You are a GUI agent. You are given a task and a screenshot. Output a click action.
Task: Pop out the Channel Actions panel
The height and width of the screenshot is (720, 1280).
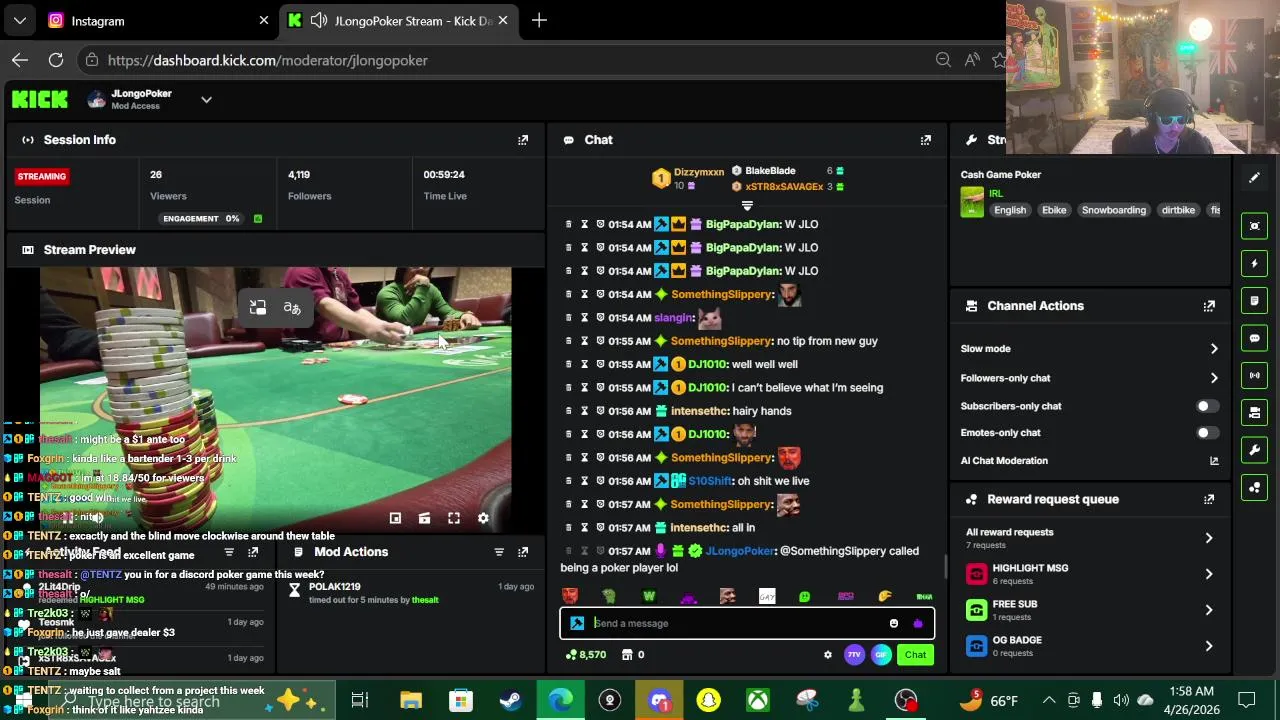pyautogui.click(x=1209, y=306)
